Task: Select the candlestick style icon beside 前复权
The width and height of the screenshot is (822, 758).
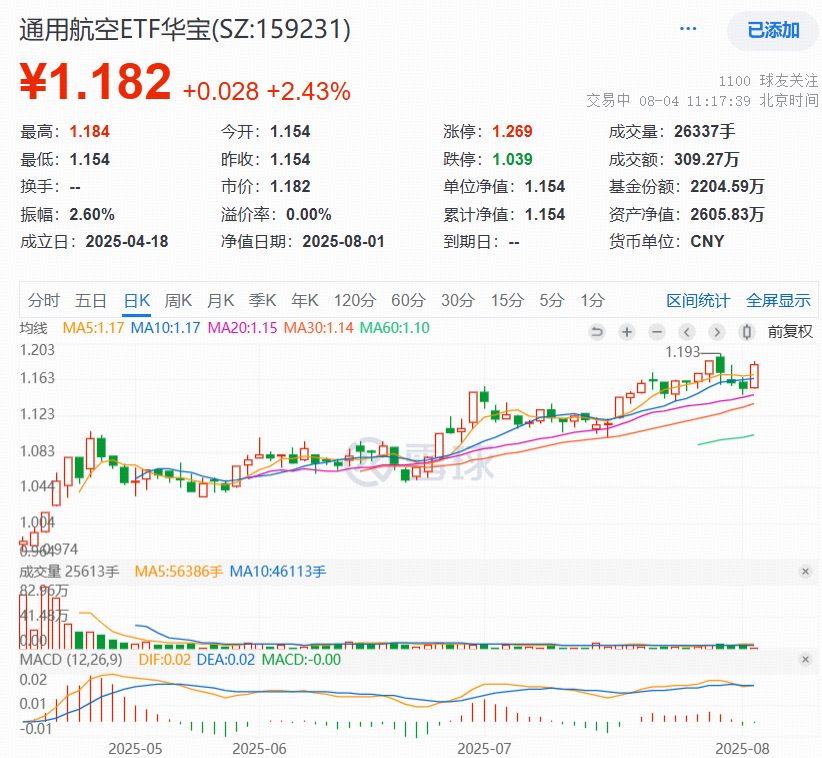Action: point(746,332)
